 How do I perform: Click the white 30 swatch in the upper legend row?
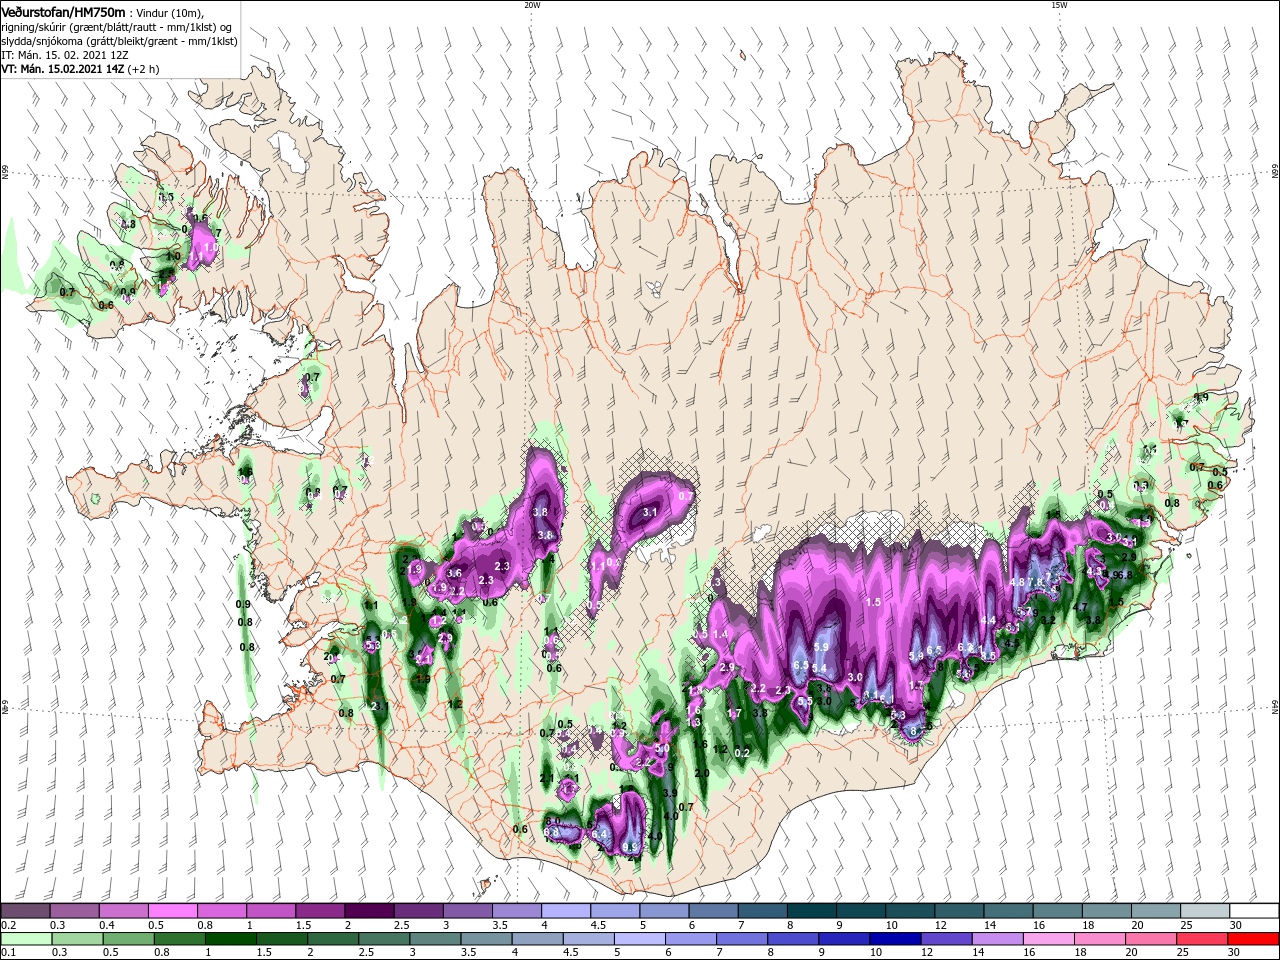click(x=1253, y=910)
